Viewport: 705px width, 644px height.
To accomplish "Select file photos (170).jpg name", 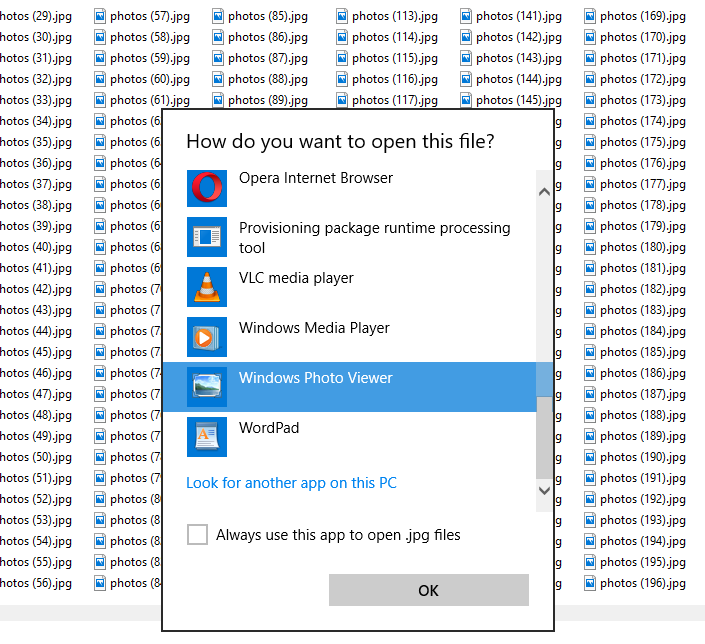I will (643, 37).
